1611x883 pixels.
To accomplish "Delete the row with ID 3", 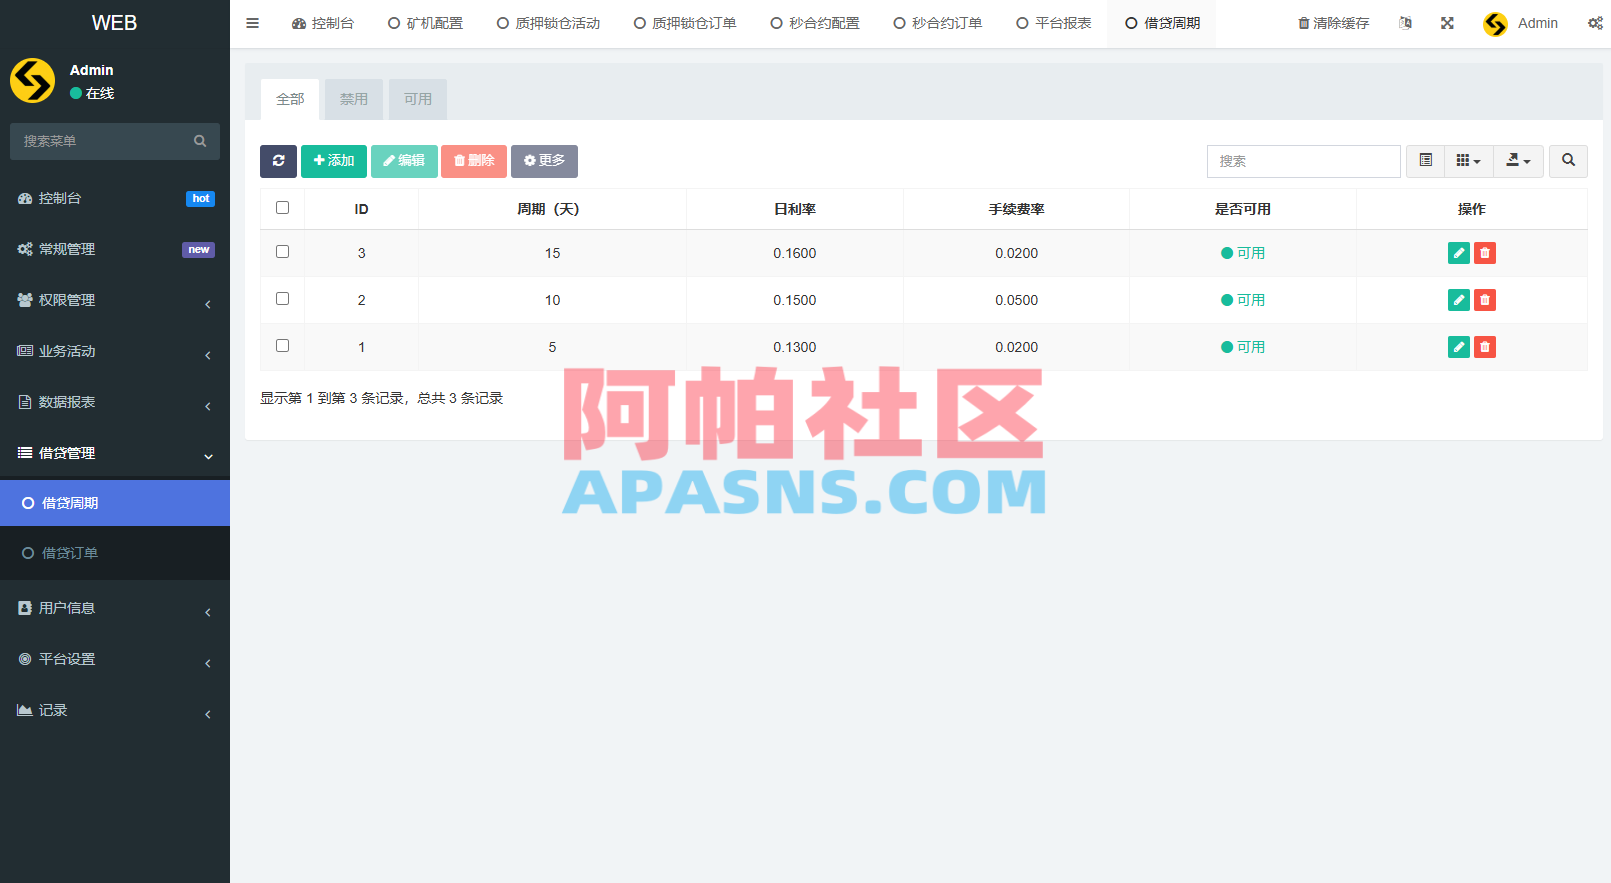I will 1485,253.
